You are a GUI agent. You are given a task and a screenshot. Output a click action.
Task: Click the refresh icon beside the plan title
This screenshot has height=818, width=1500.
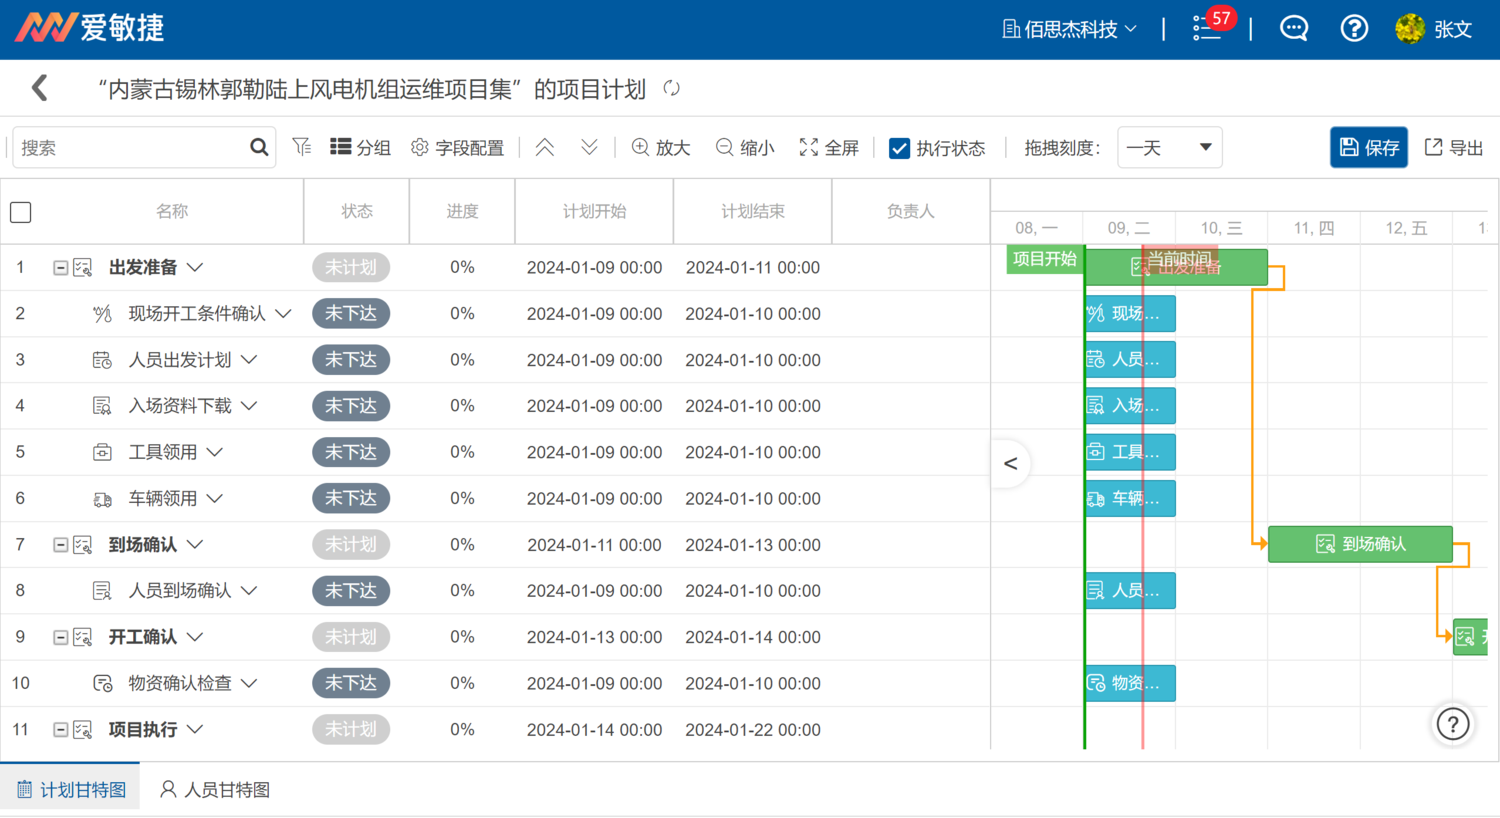click(x=672, y=89)
